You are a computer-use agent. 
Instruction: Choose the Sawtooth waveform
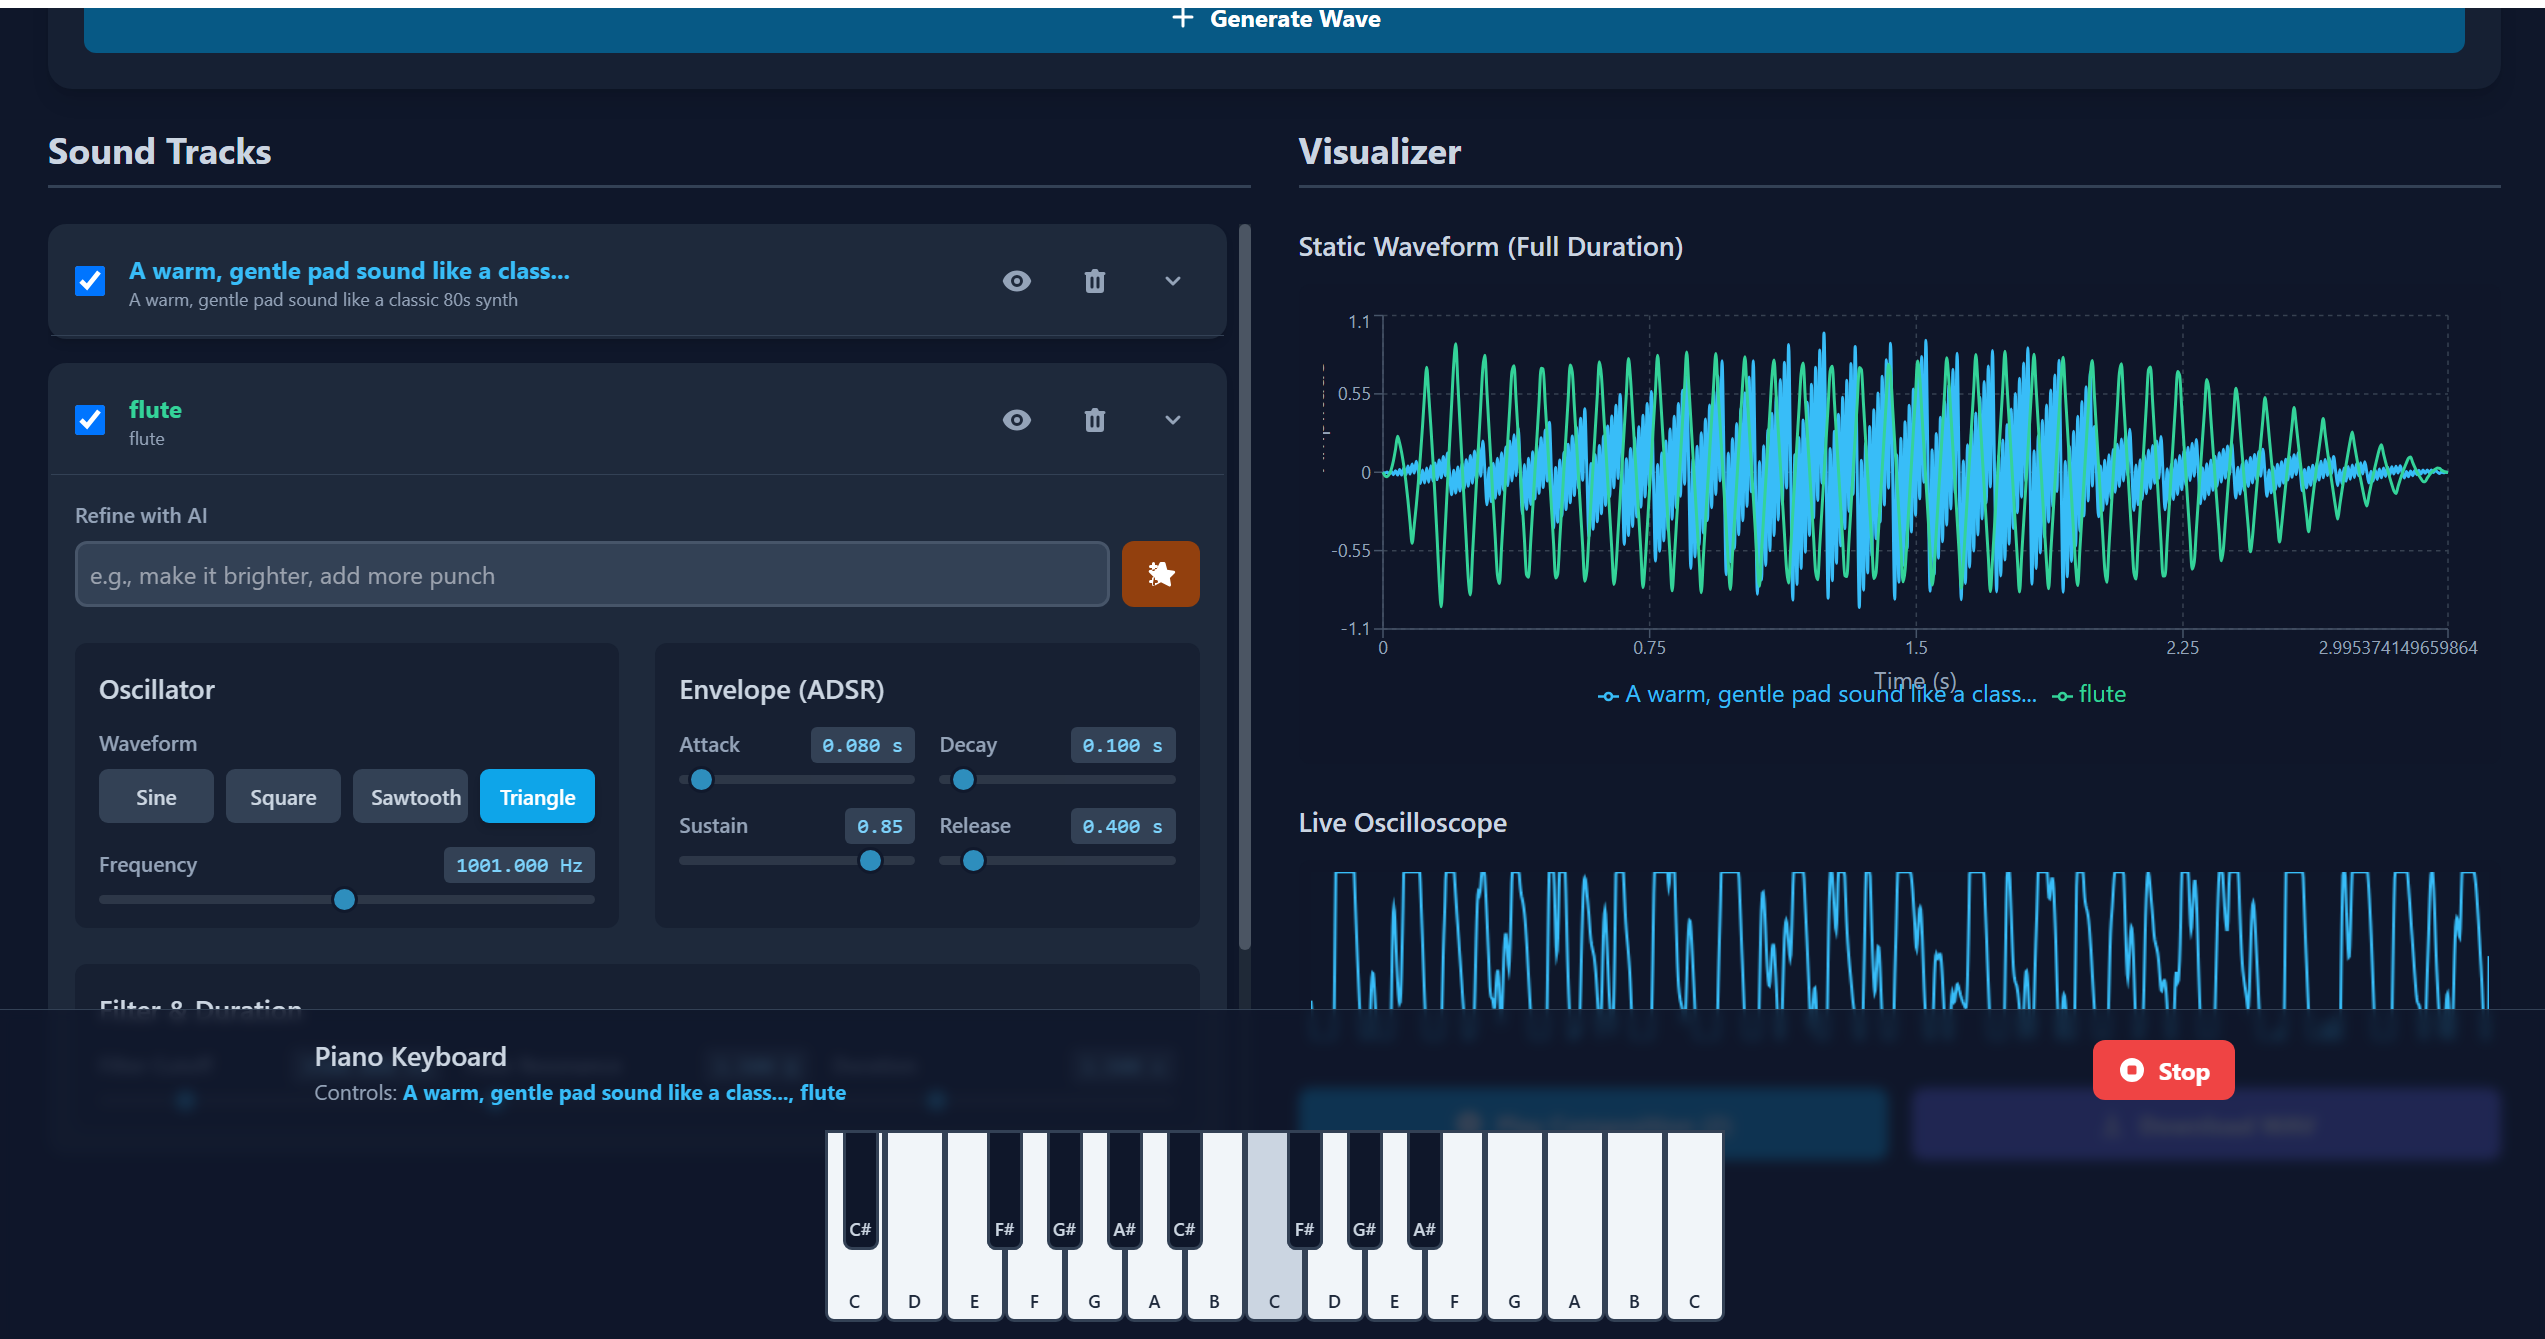pos(410,797)
